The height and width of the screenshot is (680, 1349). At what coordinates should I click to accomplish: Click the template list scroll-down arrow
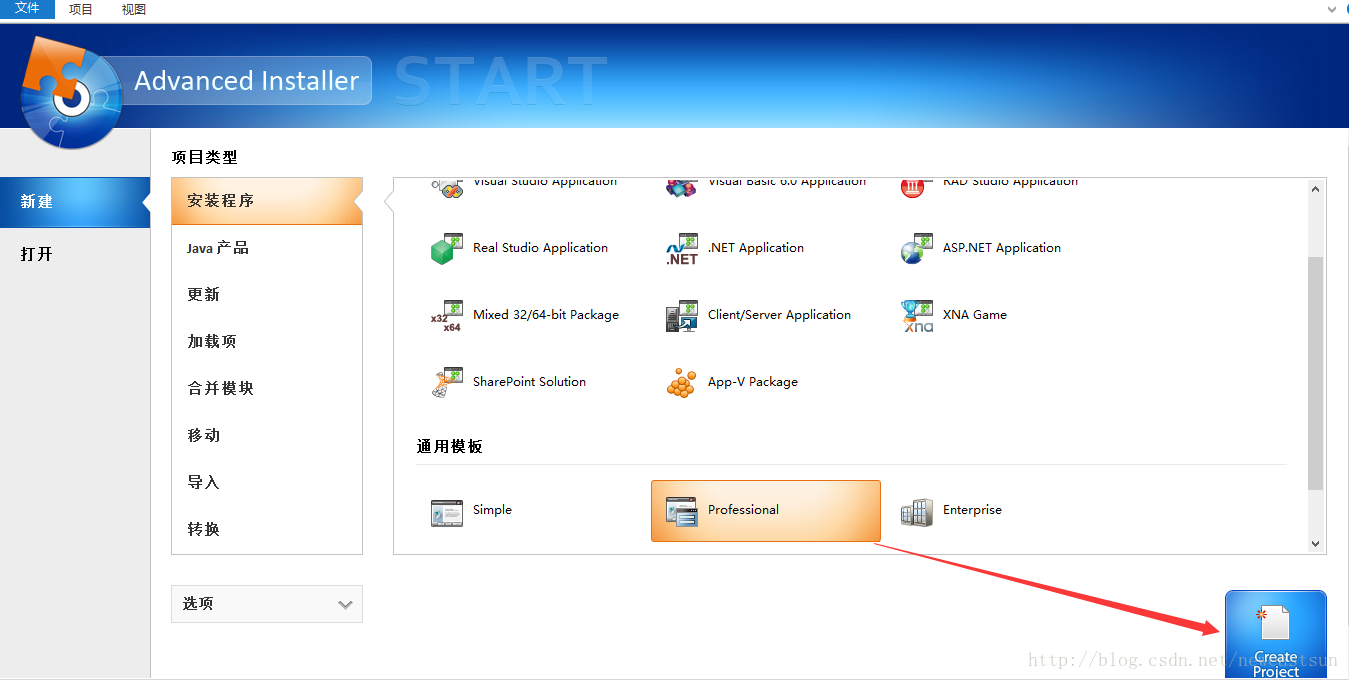(1316, 544)
